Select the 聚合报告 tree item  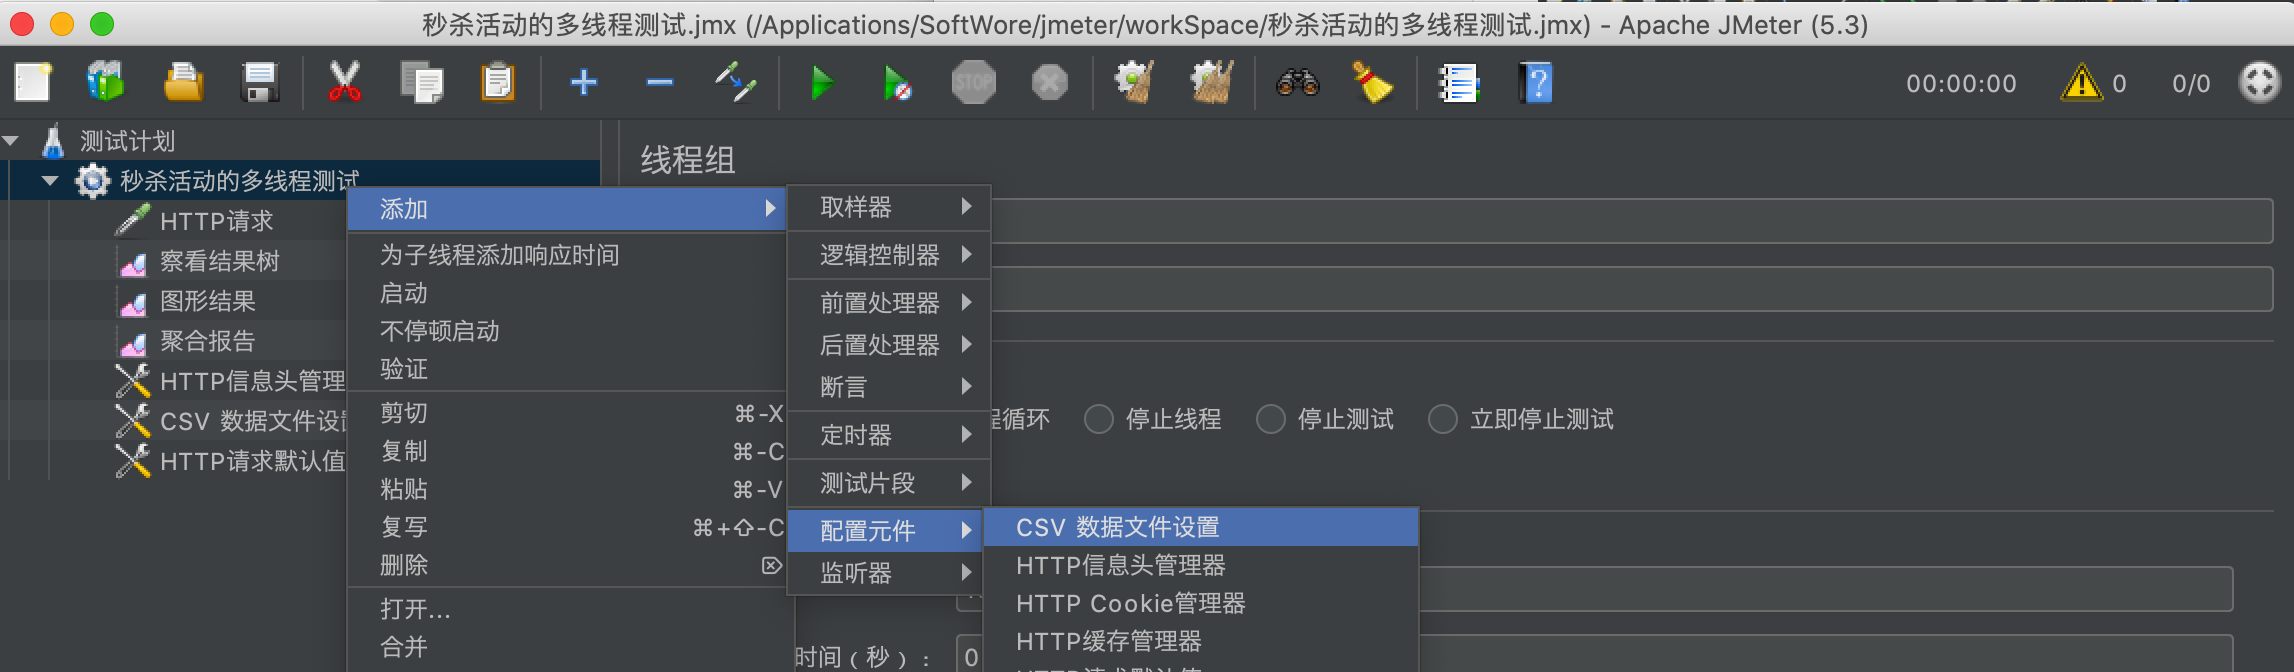[208, 341]
